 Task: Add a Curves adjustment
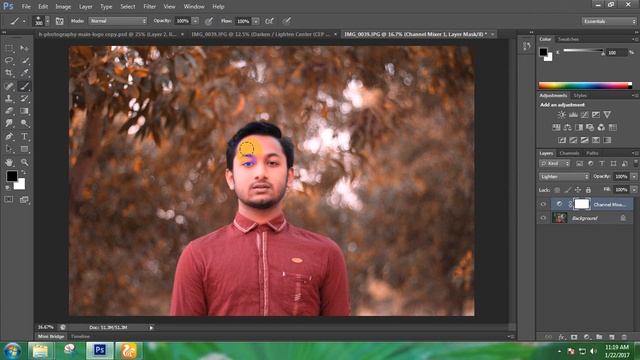click(584, 115)
